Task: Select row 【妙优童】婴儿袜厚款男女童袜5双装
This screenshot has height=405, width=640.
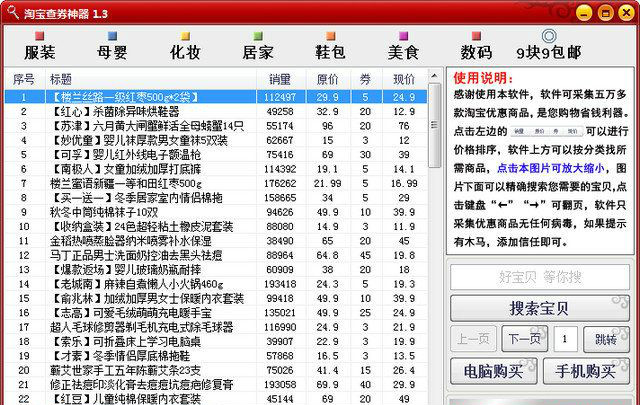Action: pyautogui.click(x=216, y=140)
